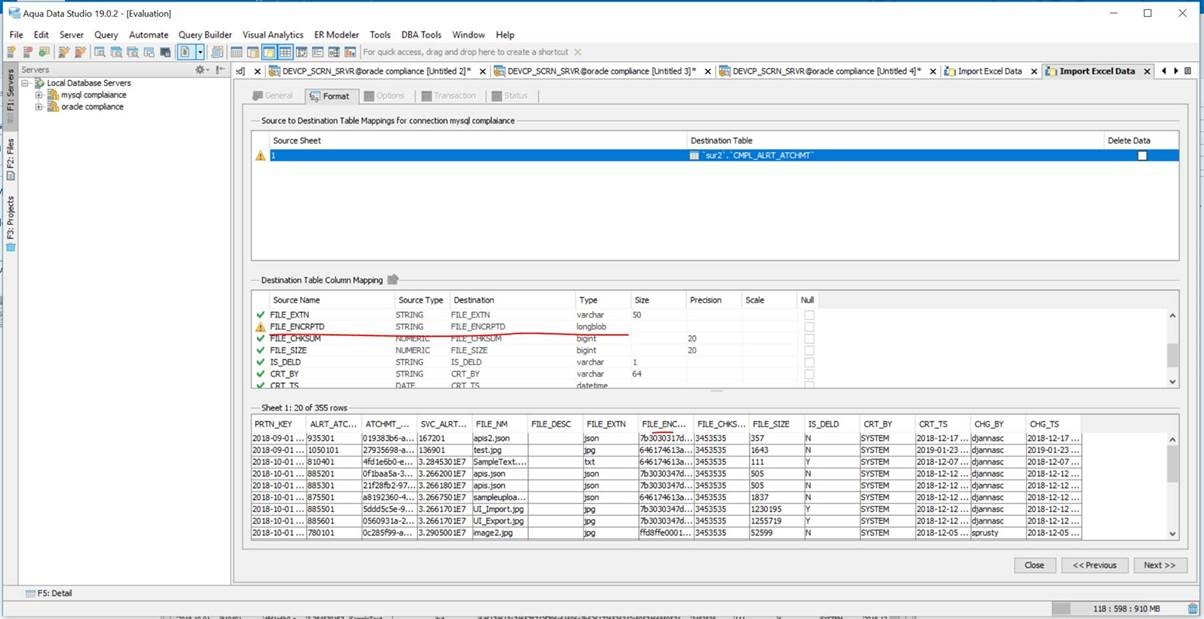1204x619 pixels.
Task: Click the Next >> button
Action: tap(1160, 565)
